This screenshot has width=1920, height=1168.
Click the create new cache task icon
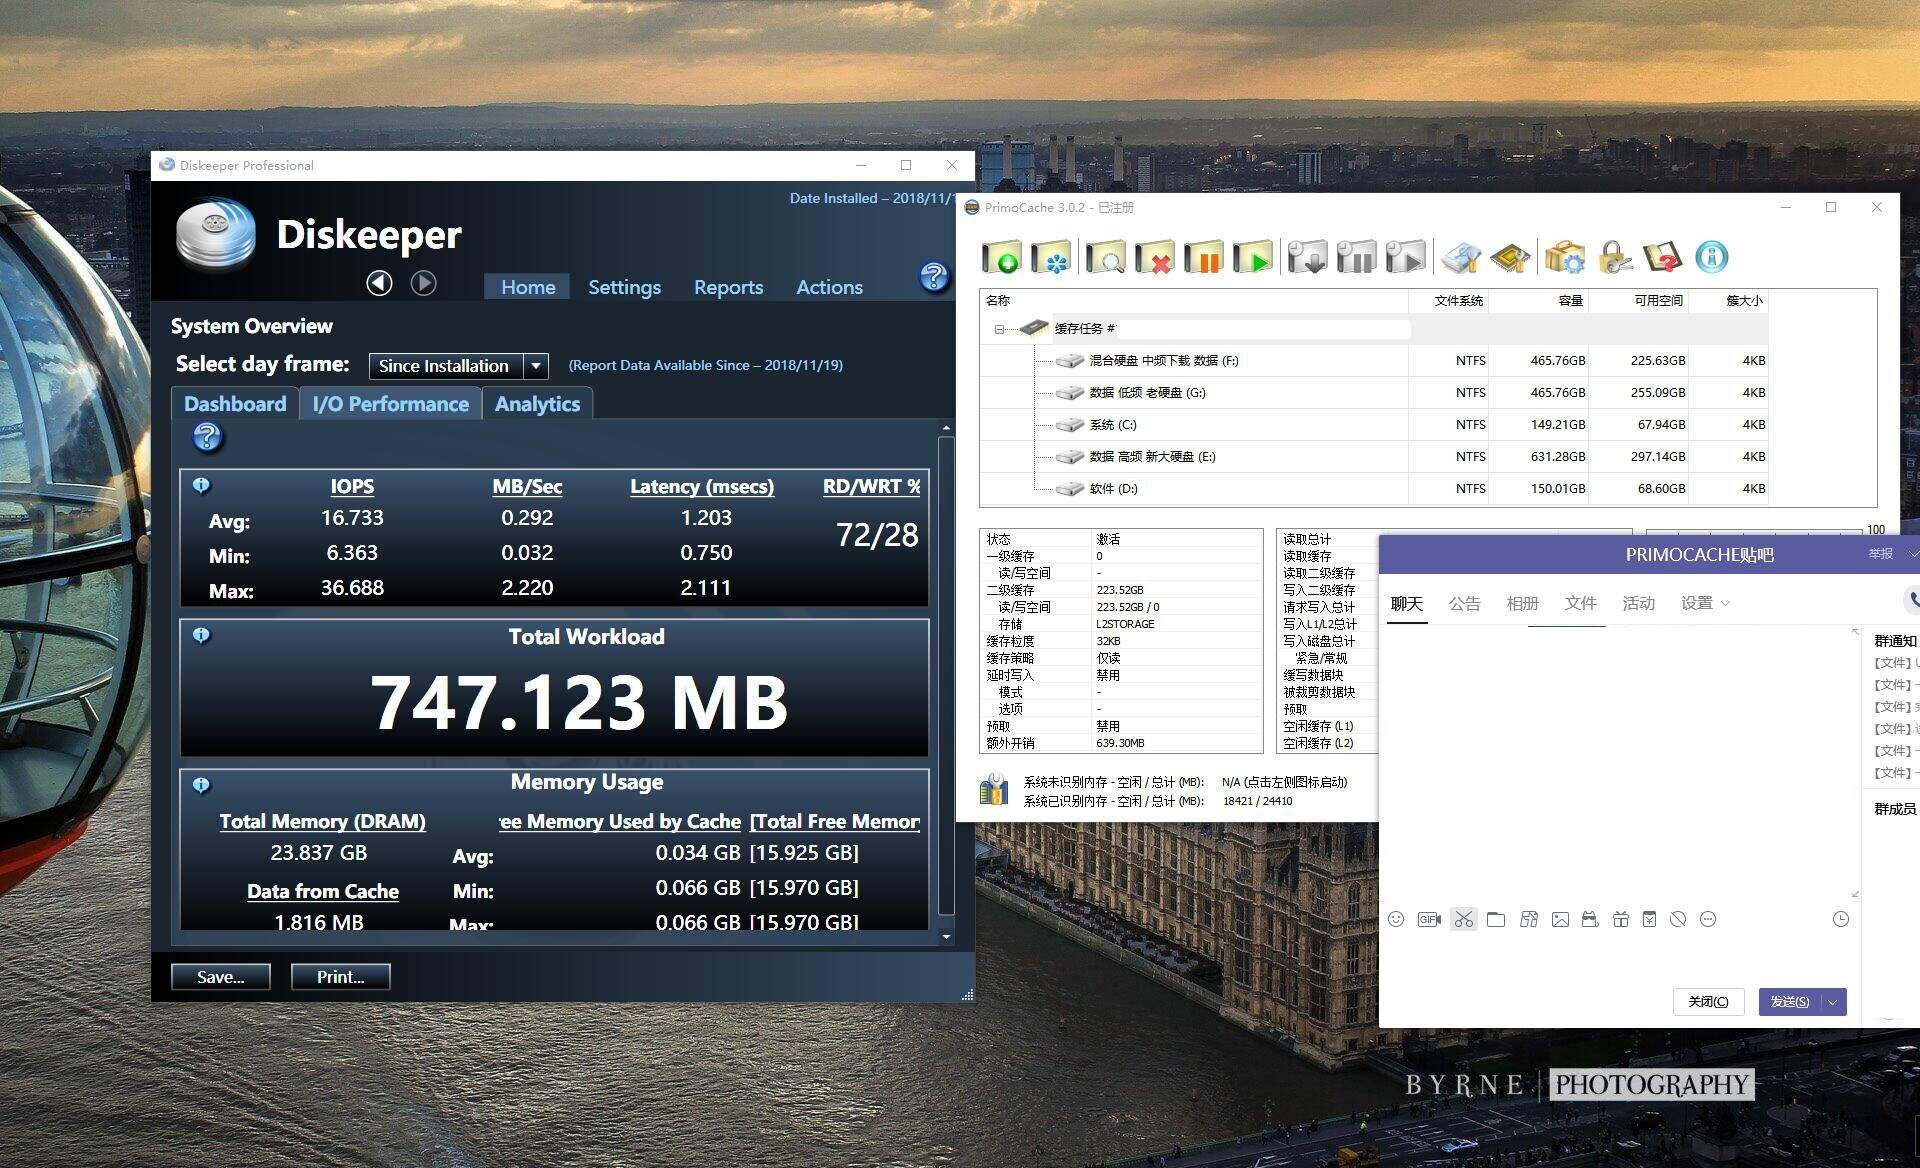click(1001, 257)
